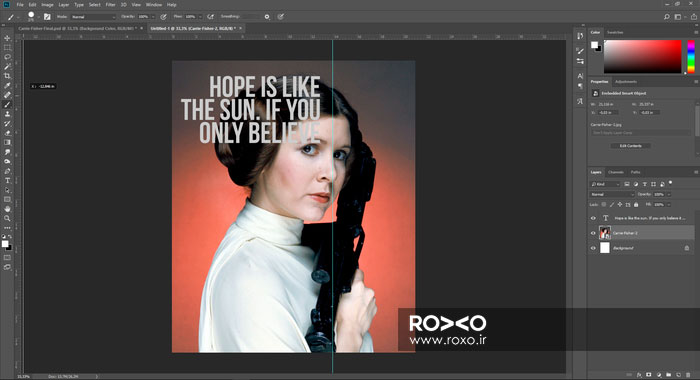Click the Carrie-Fisher-2 layer thumbnail
This screenshot has width=700, height=380.
605,233
